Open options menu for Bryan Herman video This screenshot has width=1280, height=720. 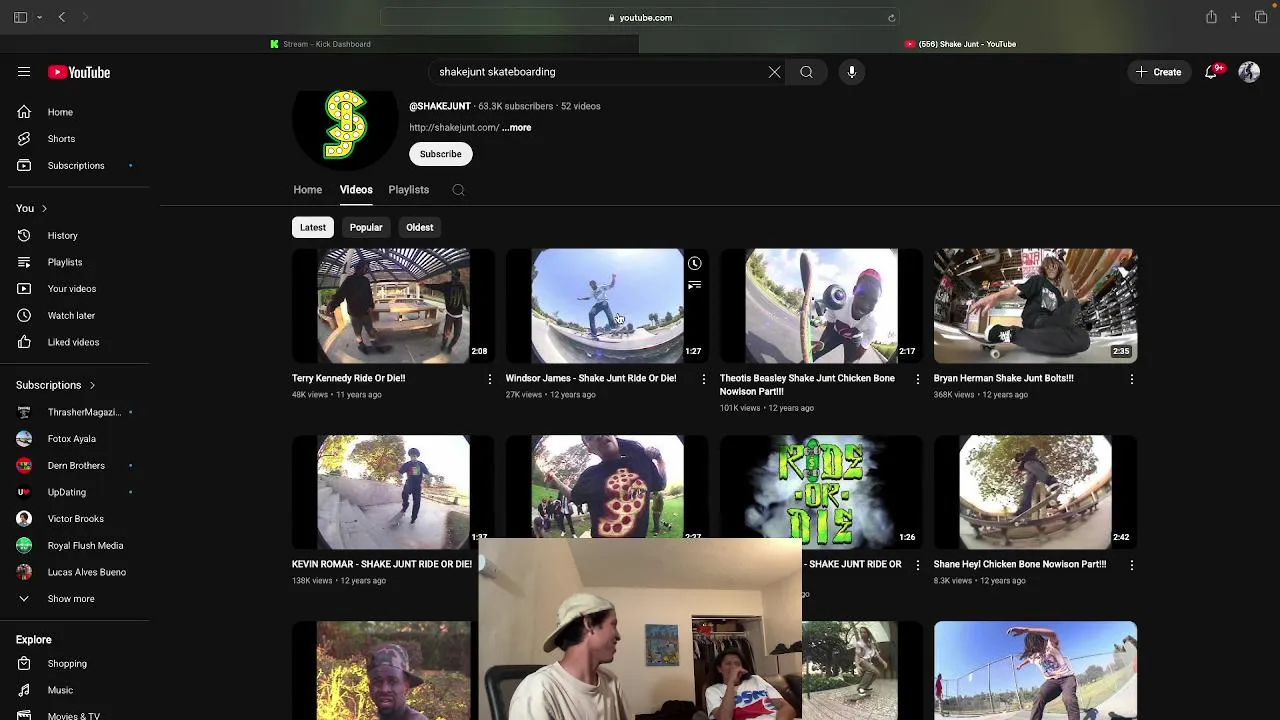tap(1131, 379)
